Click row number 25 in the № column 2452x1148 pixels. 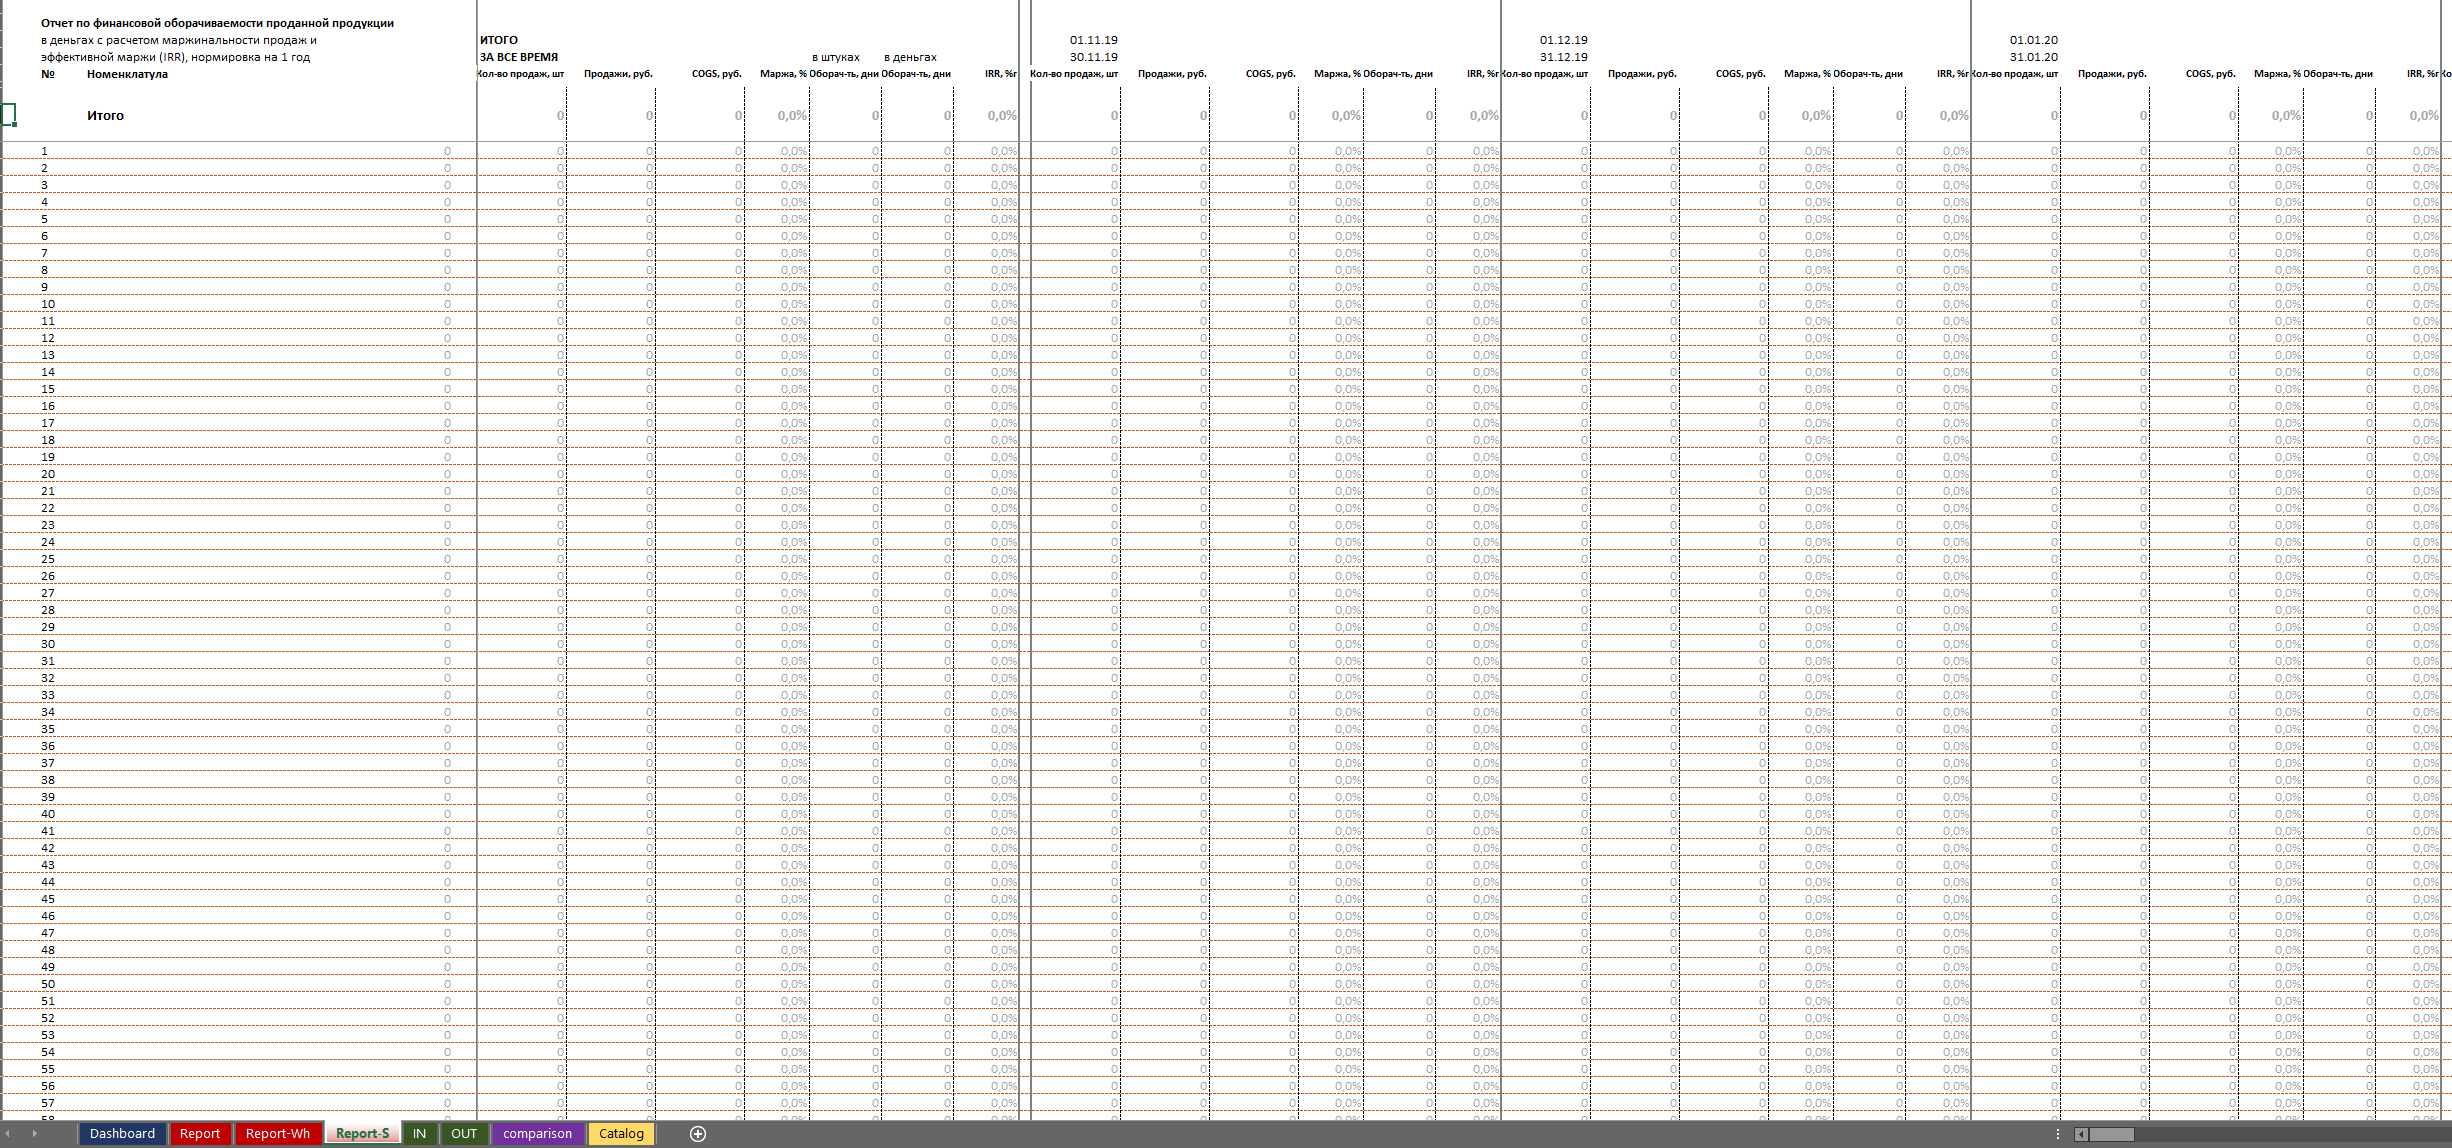(x=48, y=559)
